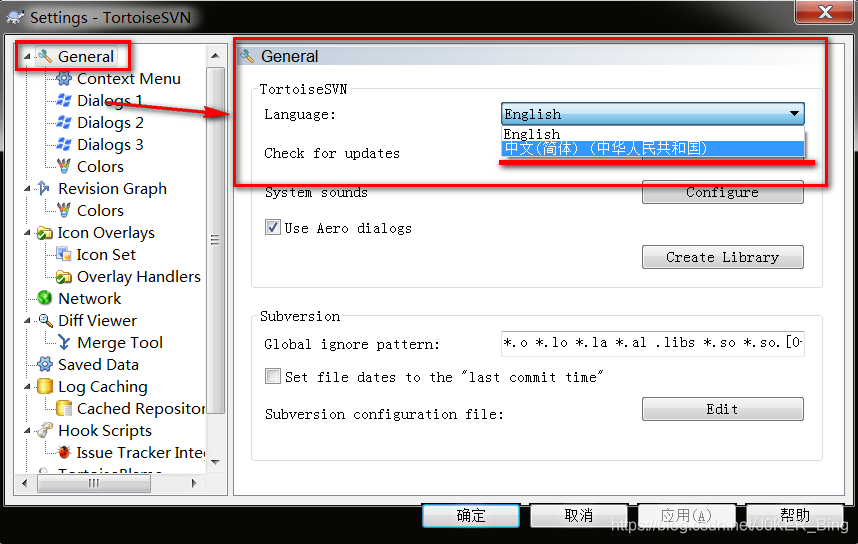Click the Icon Overlays folder icon
This screenshot has width=858, height=544.
coord(45,233)
